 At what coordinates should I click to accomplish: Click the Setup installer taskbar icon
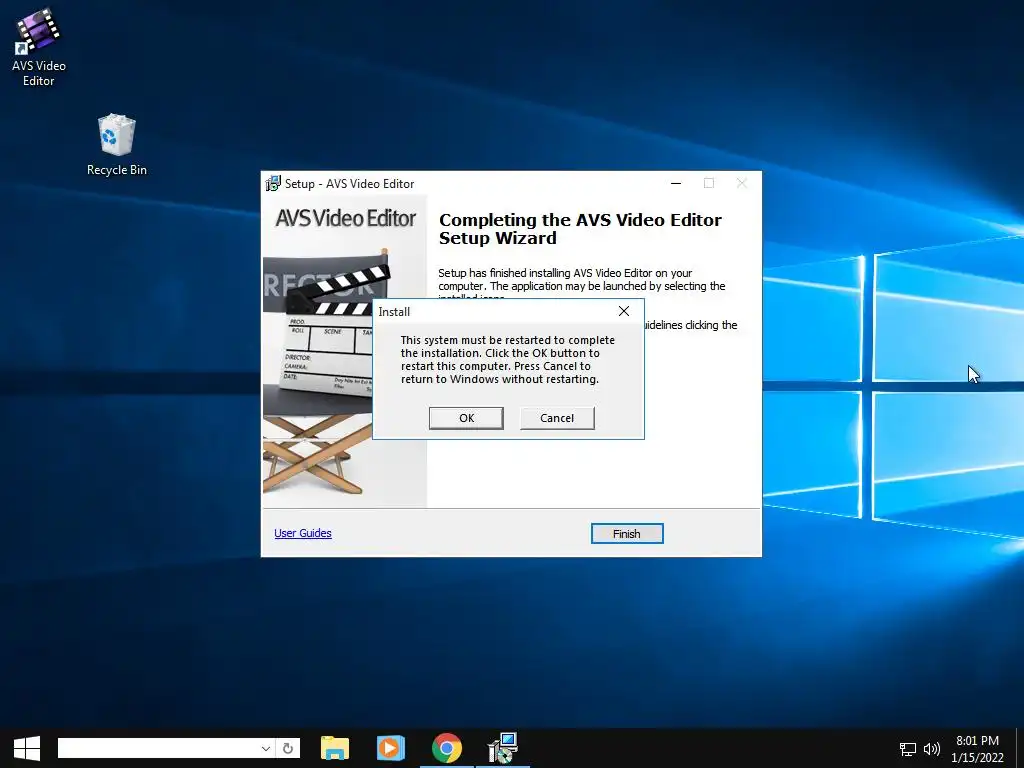coord(502,748)
